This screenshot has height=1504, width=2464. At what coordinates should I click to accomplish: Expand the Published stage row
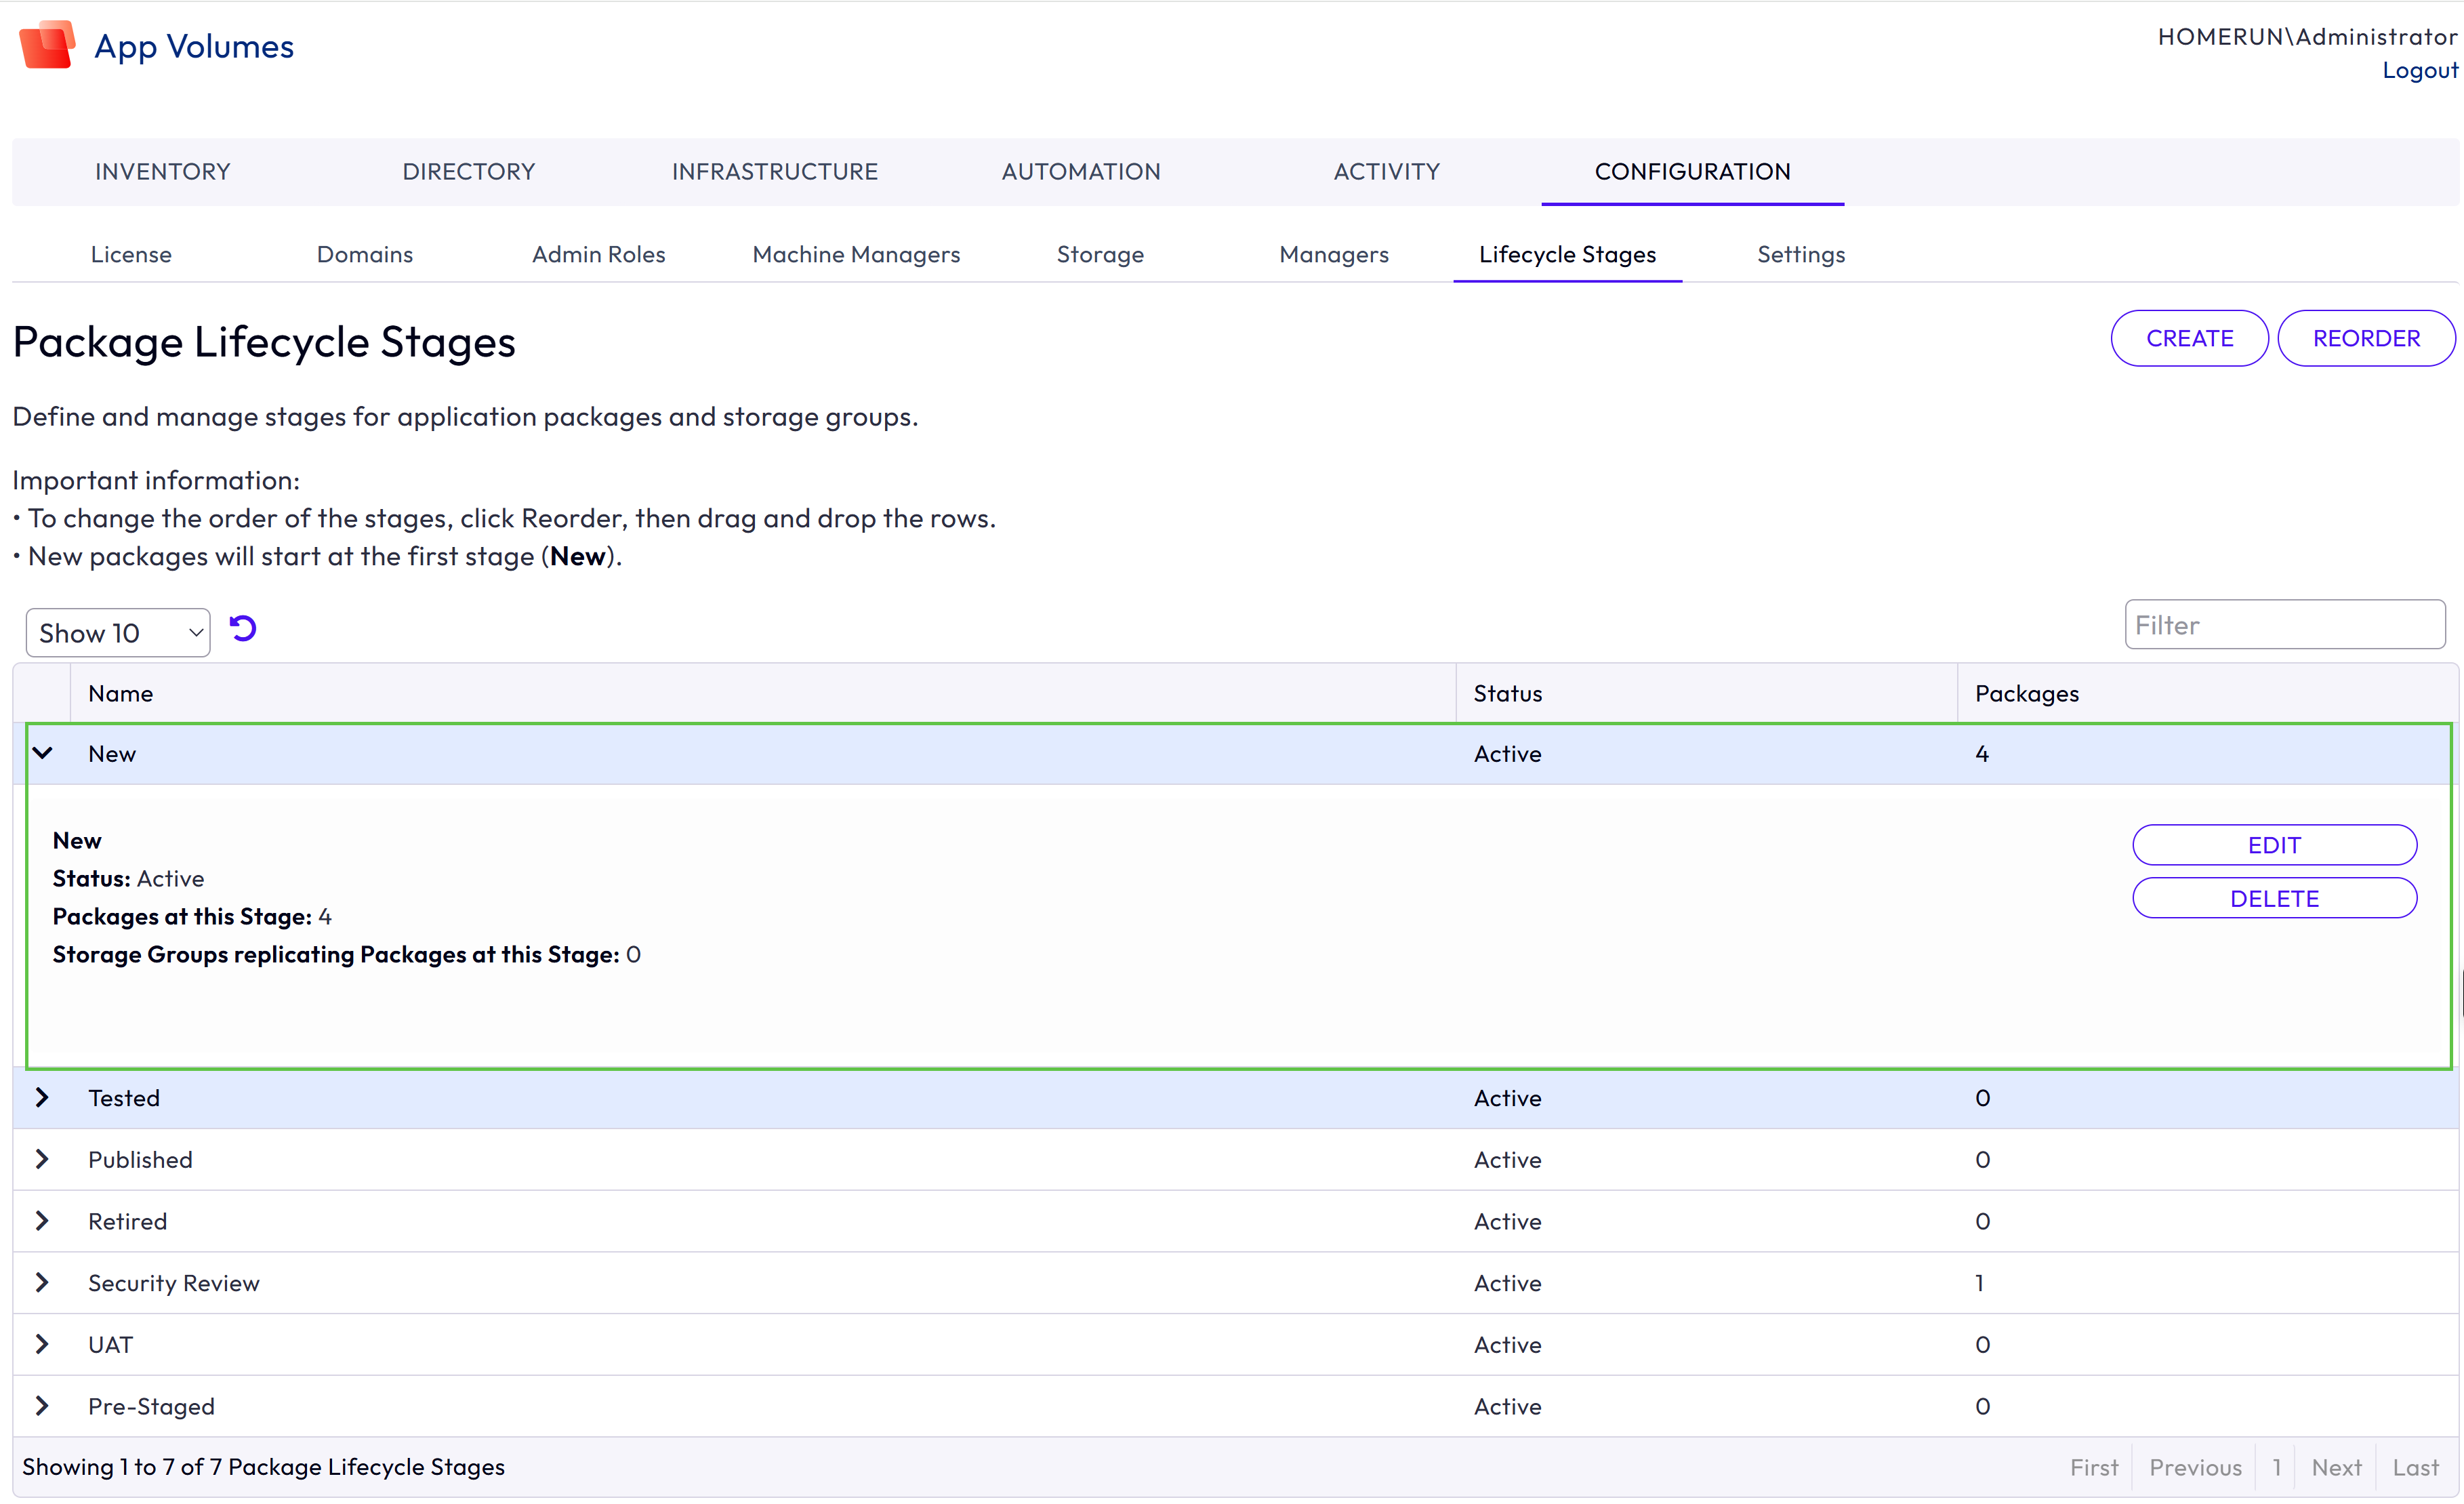coord(42,1160)
